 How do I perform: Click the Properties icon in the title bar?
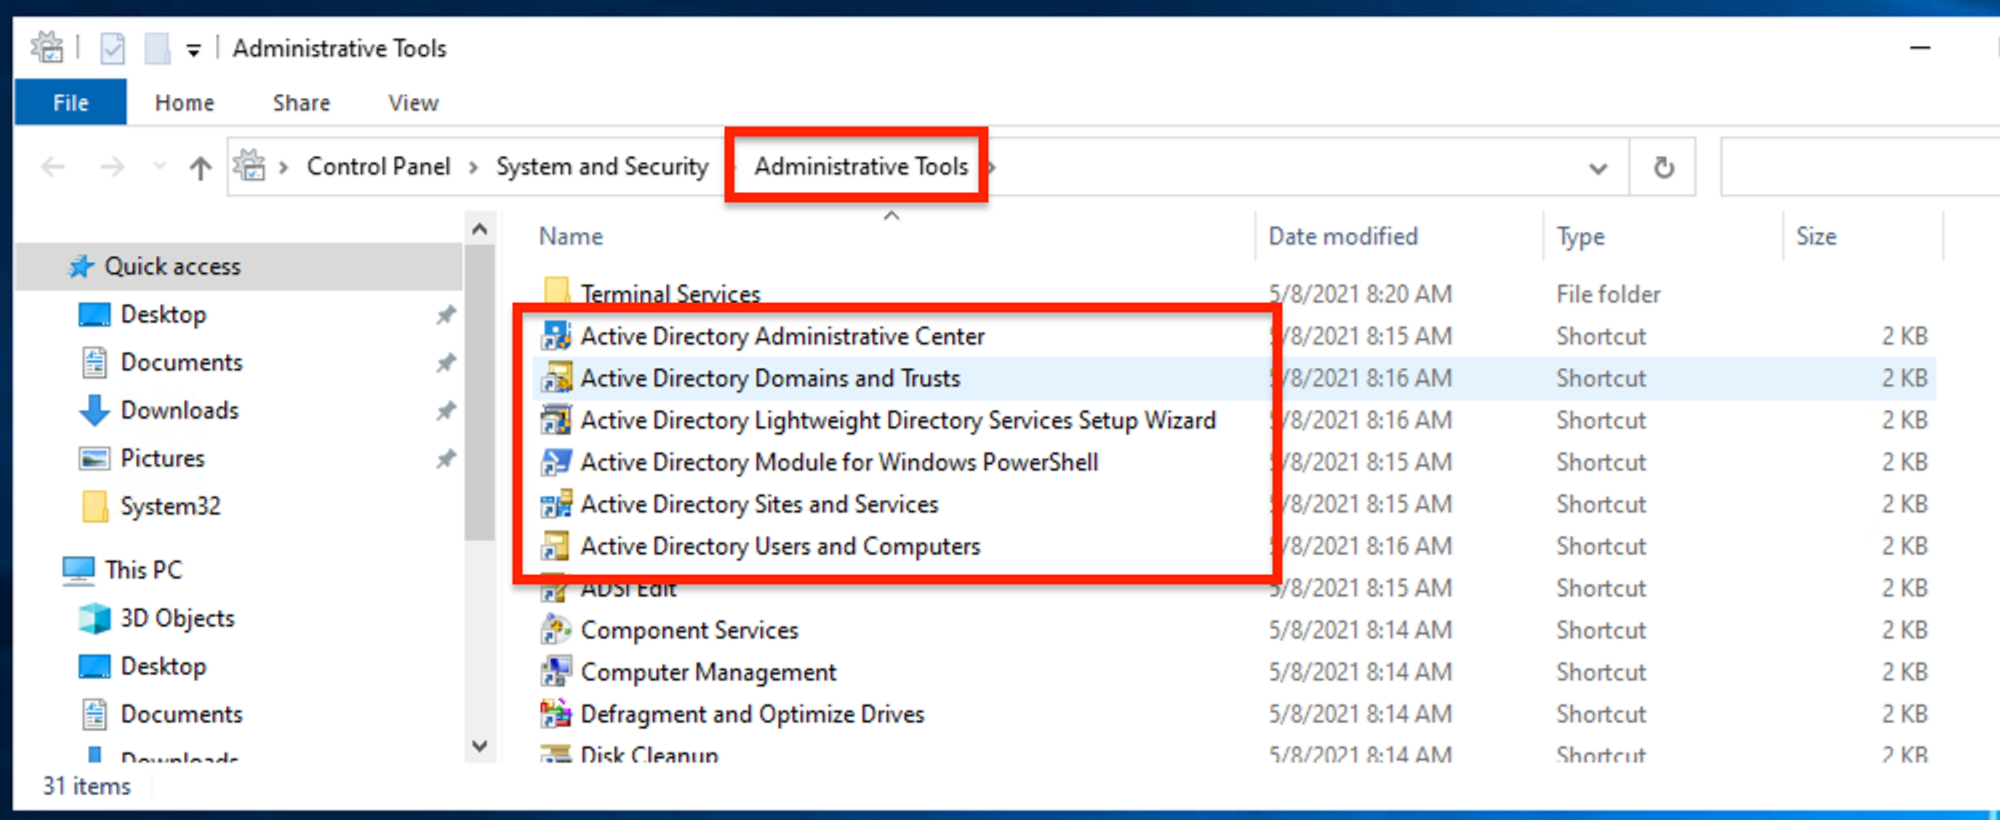[x=112, y=48]
